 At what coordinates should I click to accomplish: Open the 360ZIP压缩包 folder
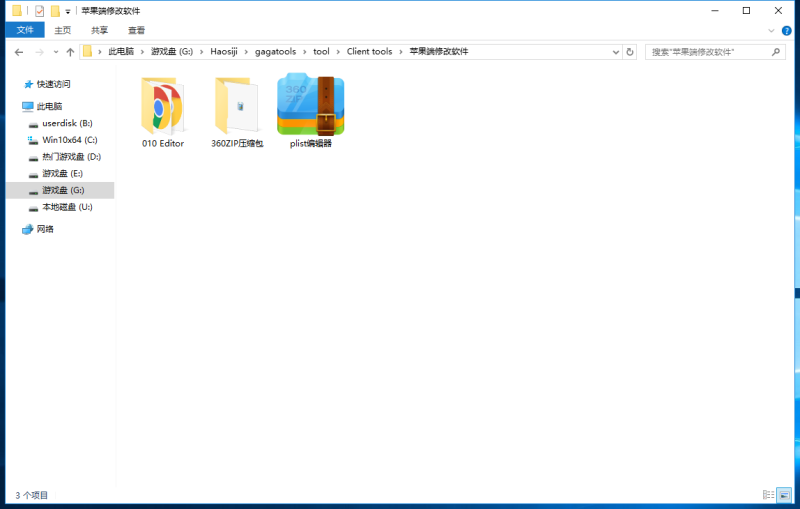point(237,112)
